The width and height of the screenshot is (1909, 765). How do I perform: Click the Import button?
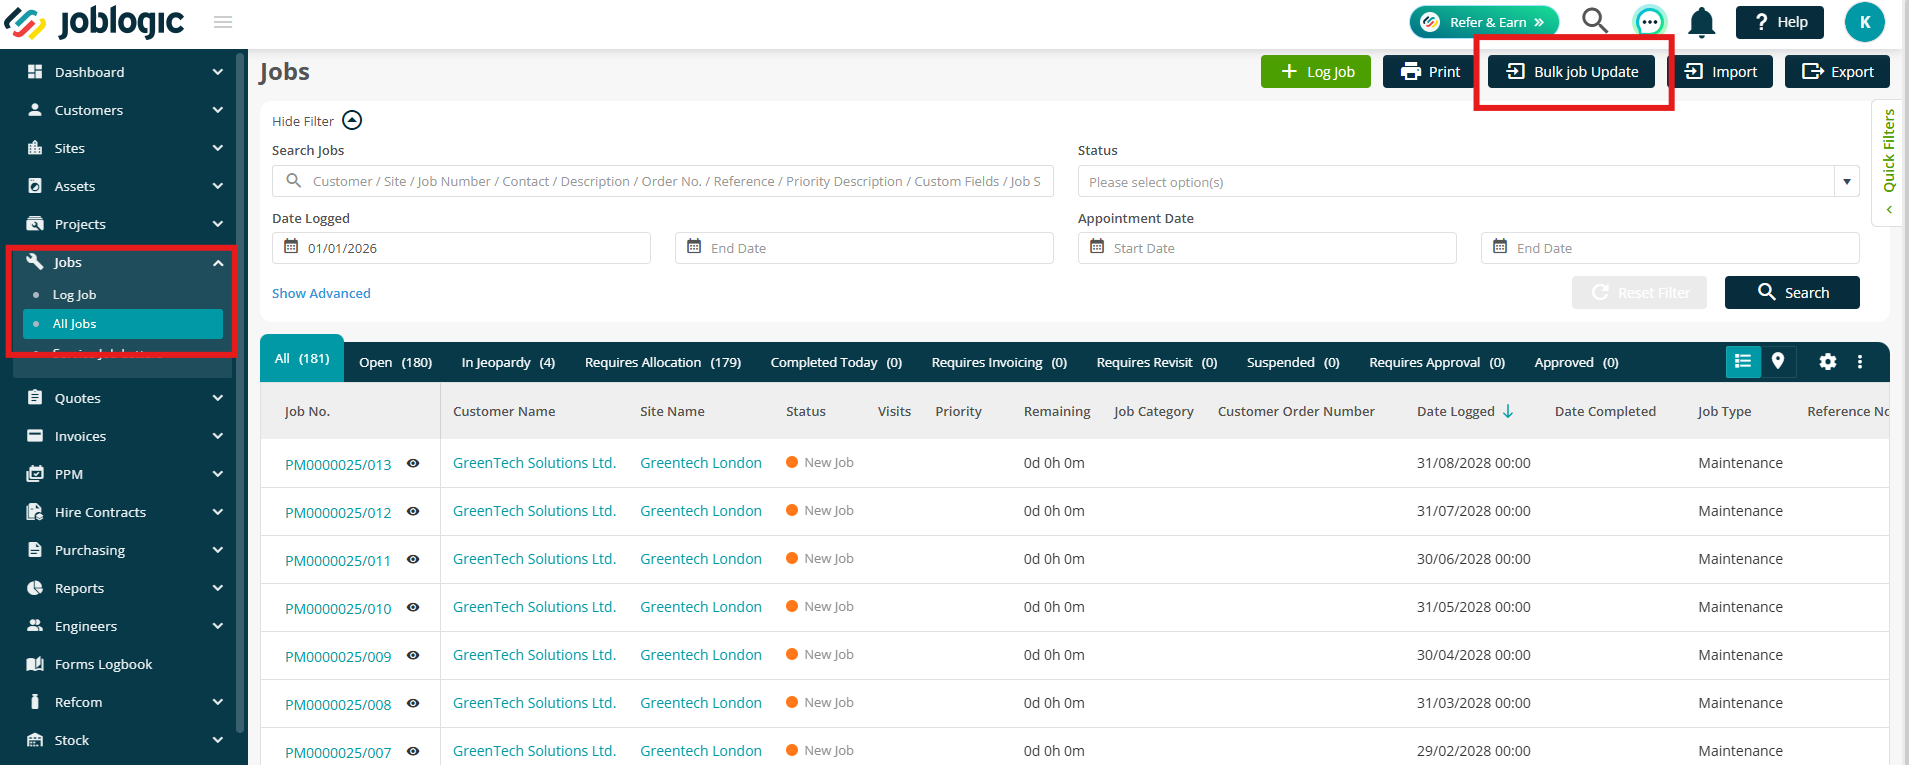click(x=1720, y=72)
